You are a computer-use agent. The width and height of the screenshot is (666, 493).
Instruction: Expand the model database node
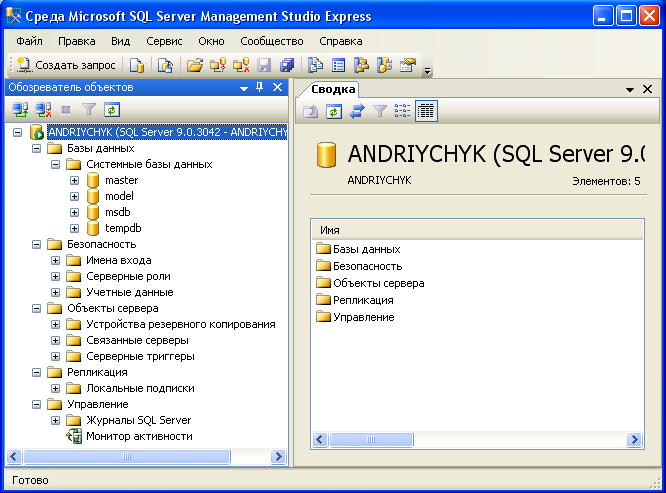74,197
